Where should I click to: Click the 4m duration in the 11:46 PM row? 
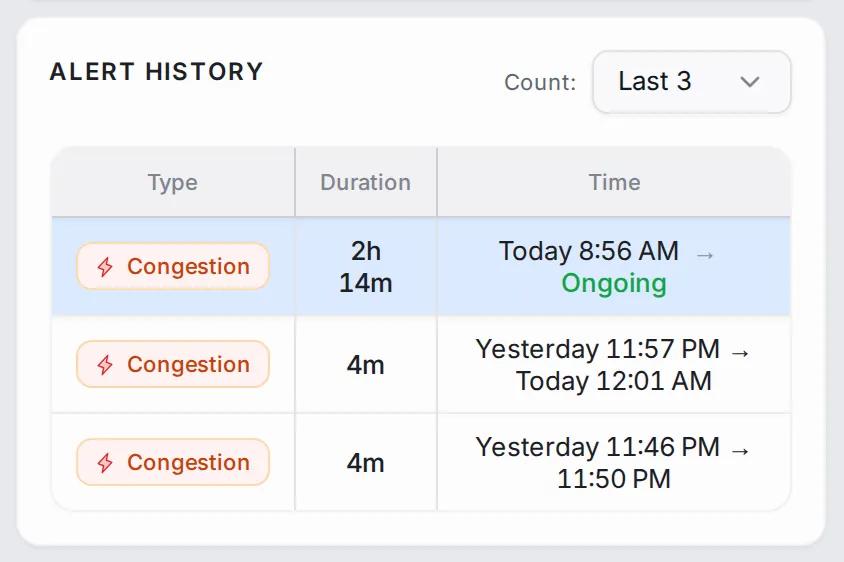coord(365,463)
